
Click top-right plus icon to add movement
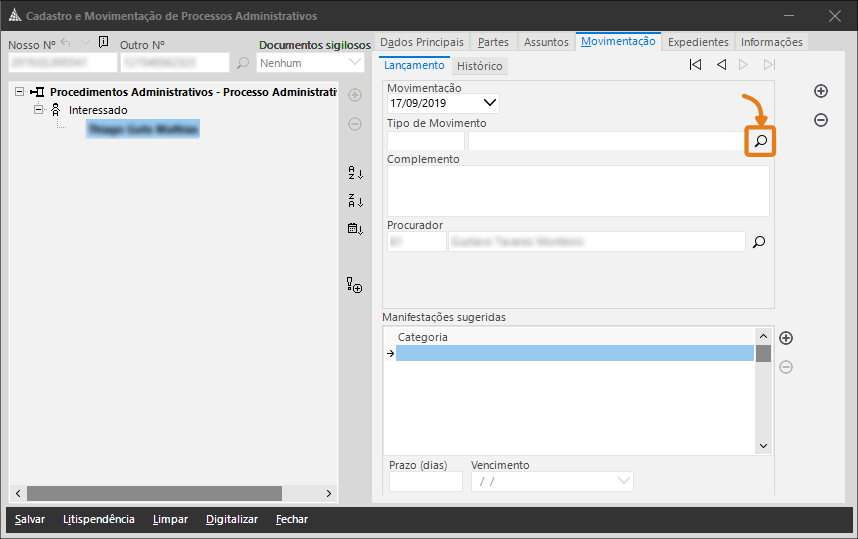821,91
